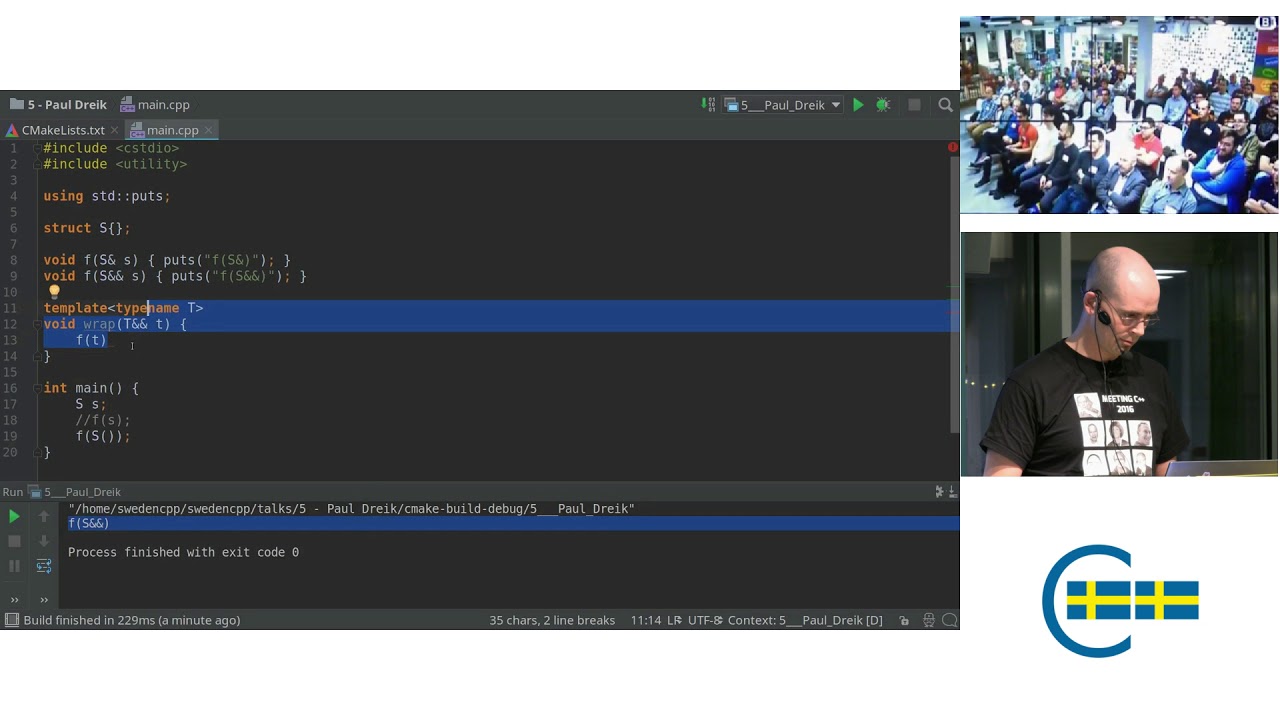Open the inspector hat icon in status bar
Viewport: 1280px width, 720px height.
(929, 620)
